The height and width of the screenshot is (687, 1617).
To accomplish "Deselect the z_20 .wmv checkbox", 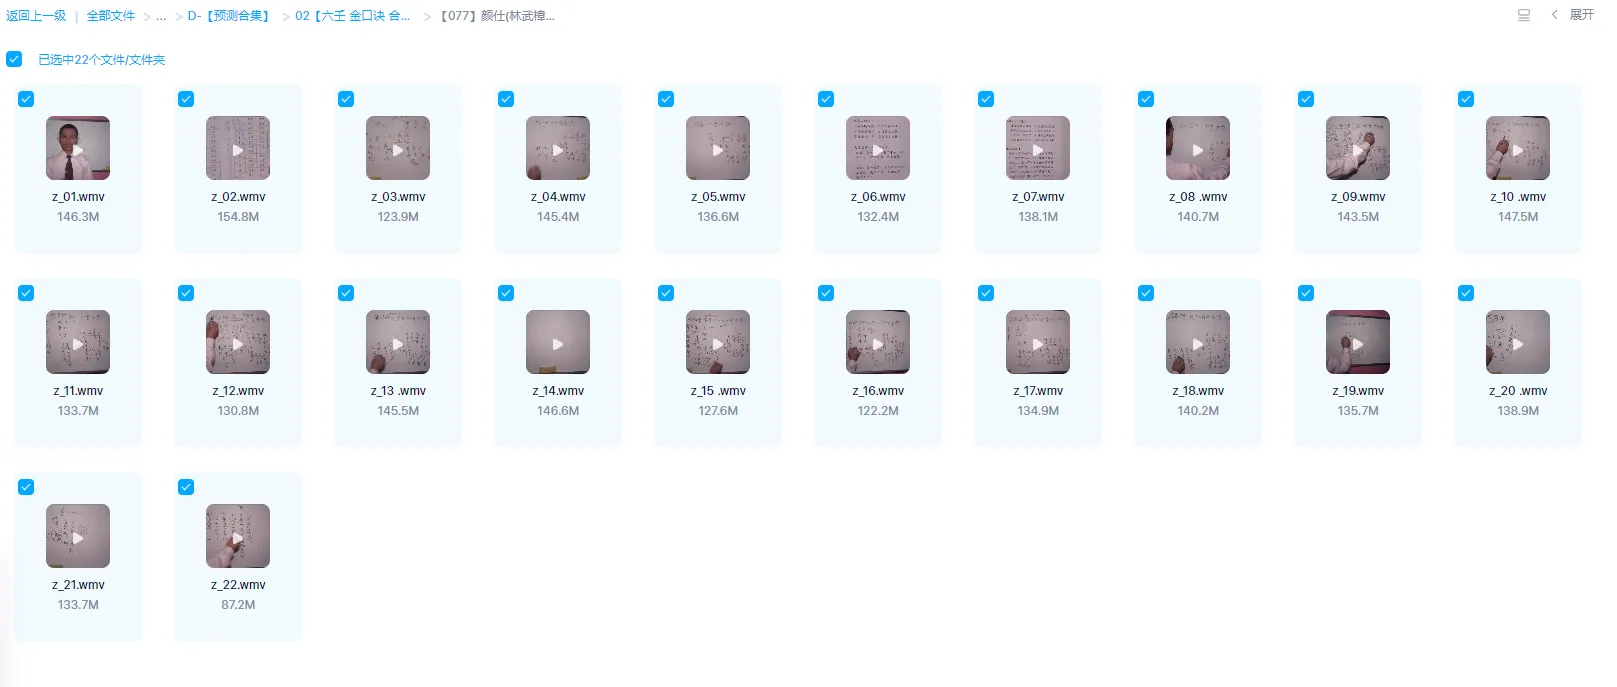I will pyautogui.click(x=1466, y=293).
